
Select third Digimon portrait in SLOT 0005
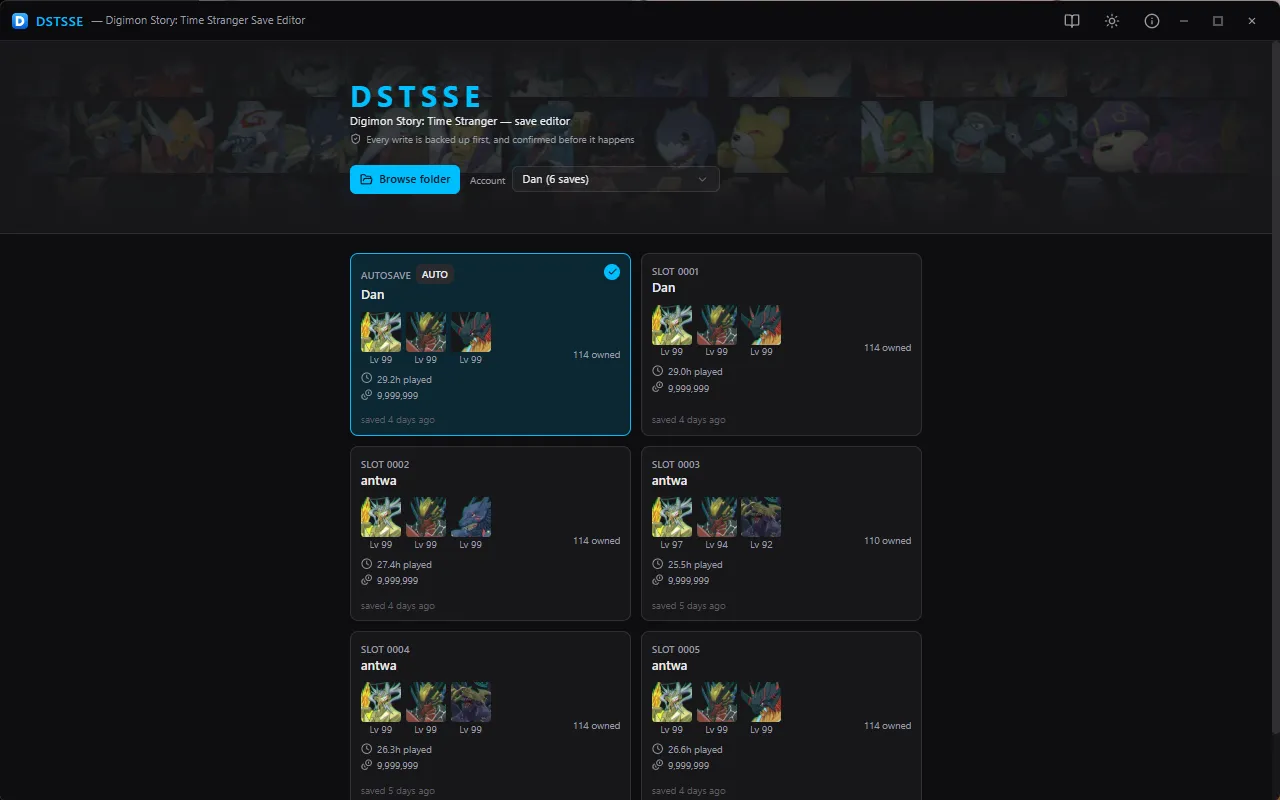[762, 702]
